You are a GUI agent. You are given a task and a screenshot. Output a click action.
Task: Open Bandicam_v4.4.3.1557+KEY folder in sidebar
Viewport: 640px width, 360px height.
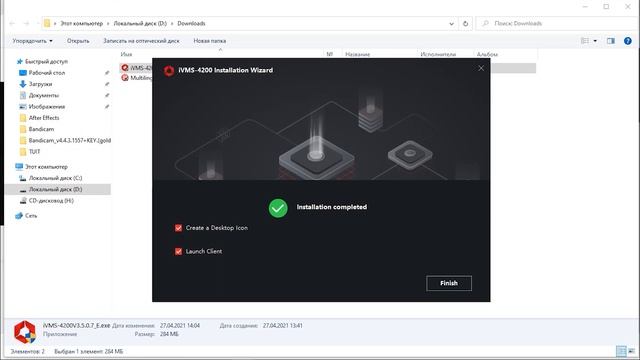click(69, 140)
